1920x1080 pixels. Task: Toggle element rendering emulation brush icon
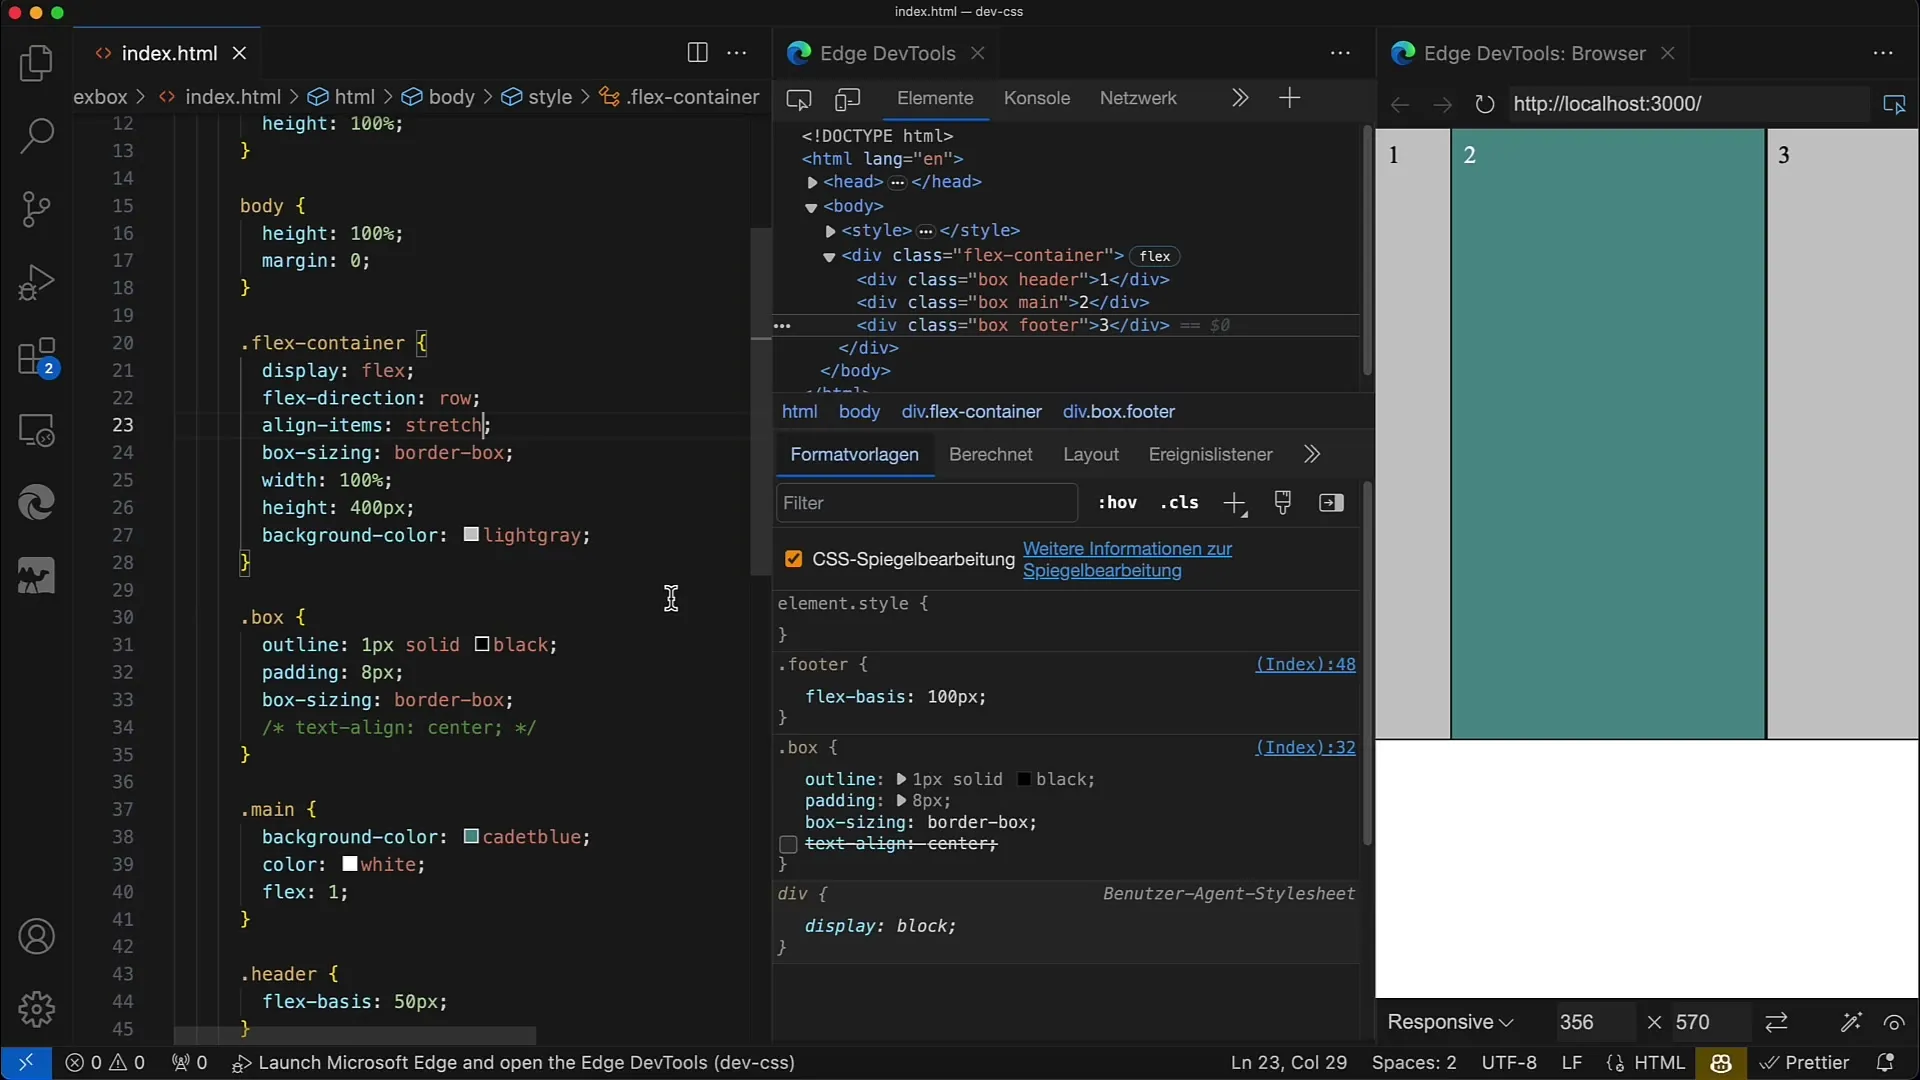(1283, 502)
